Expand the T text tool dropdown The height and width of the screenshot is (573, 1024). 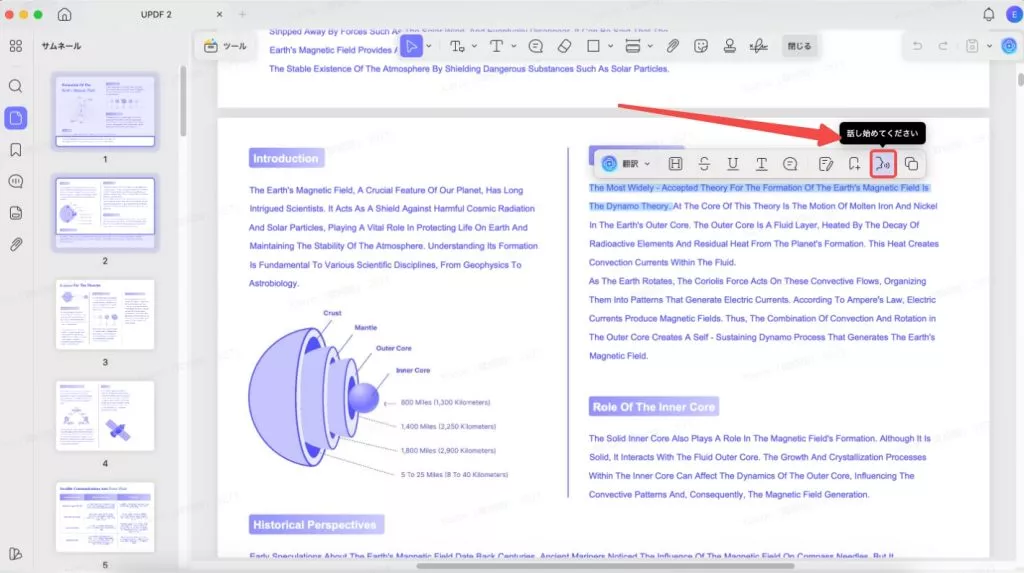point(513,46)
